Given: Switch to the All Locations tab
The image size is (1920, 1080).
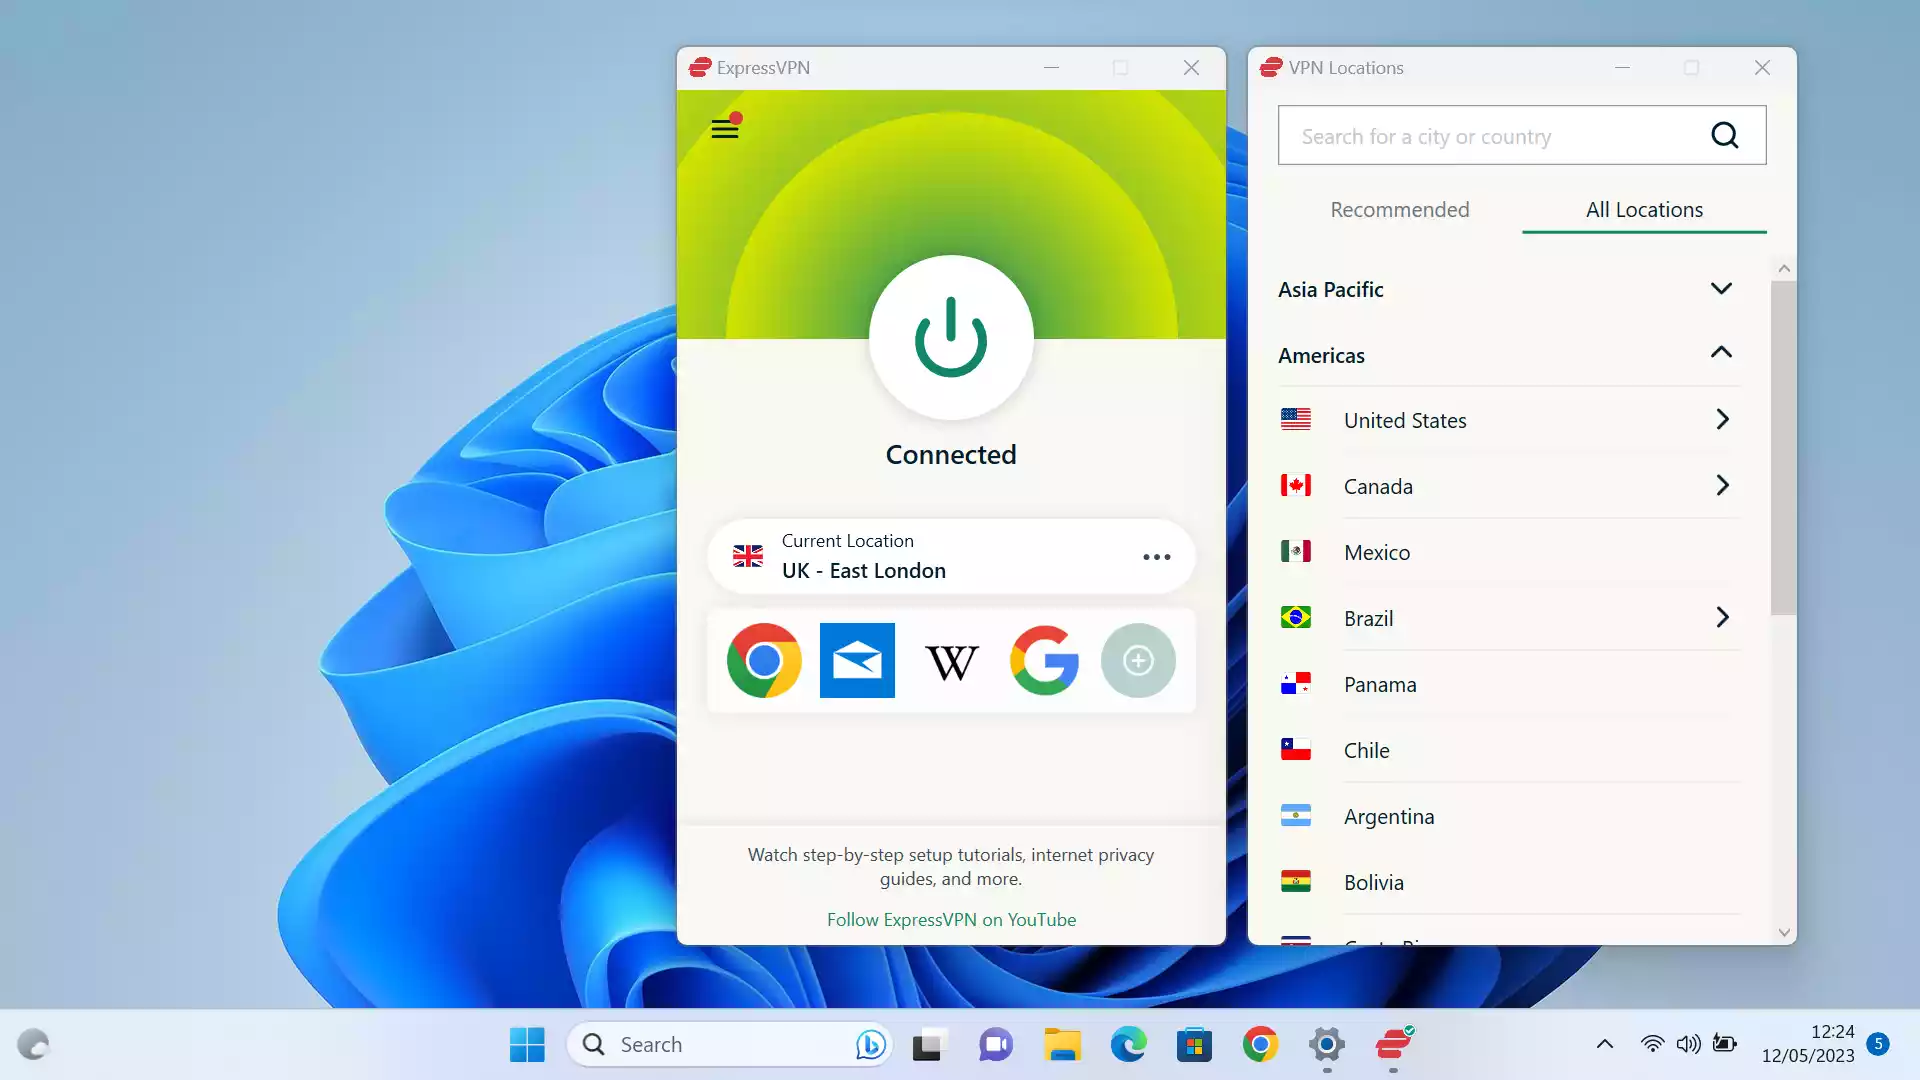Looking at the screenshot, I should click(1644, 209).
